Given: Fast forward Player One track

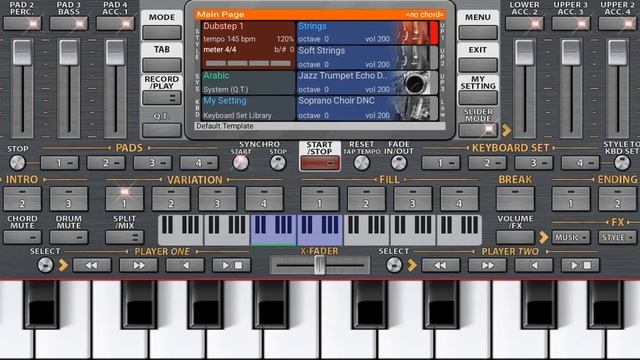Looking at the screenshot, I should click(x=138, y=265).
